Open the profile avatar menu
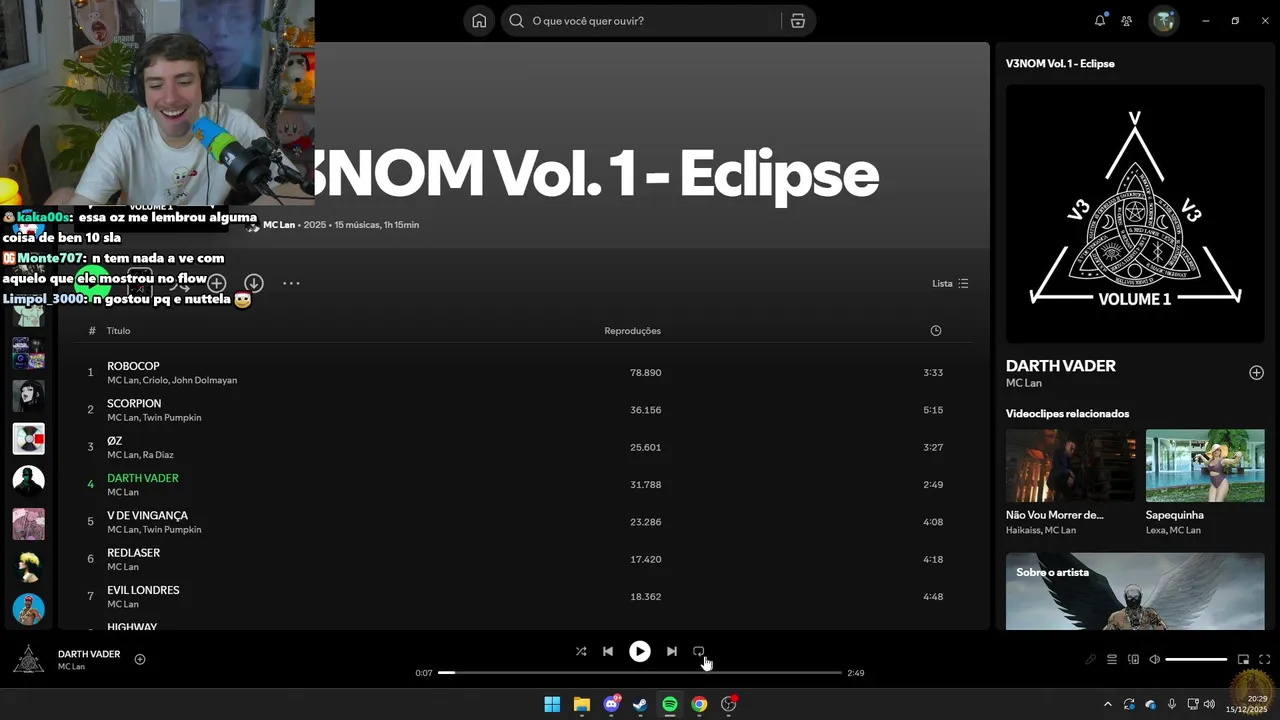The height and width of the screenshot is (720, 1280). pos(1163,21)
